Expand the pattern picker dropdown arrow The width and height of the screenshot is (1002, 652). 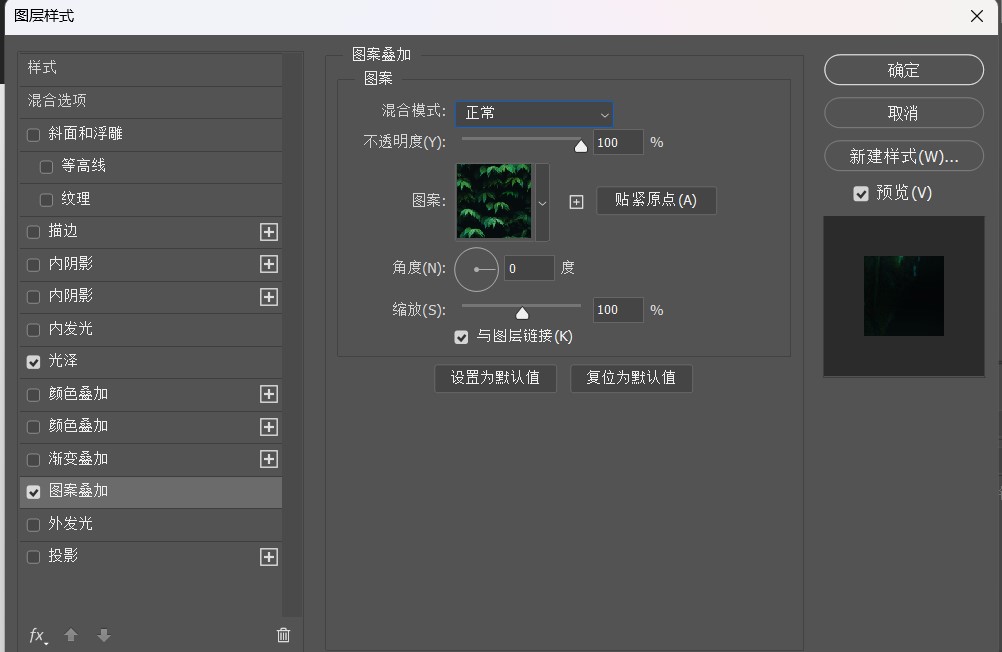click(543, 202)
